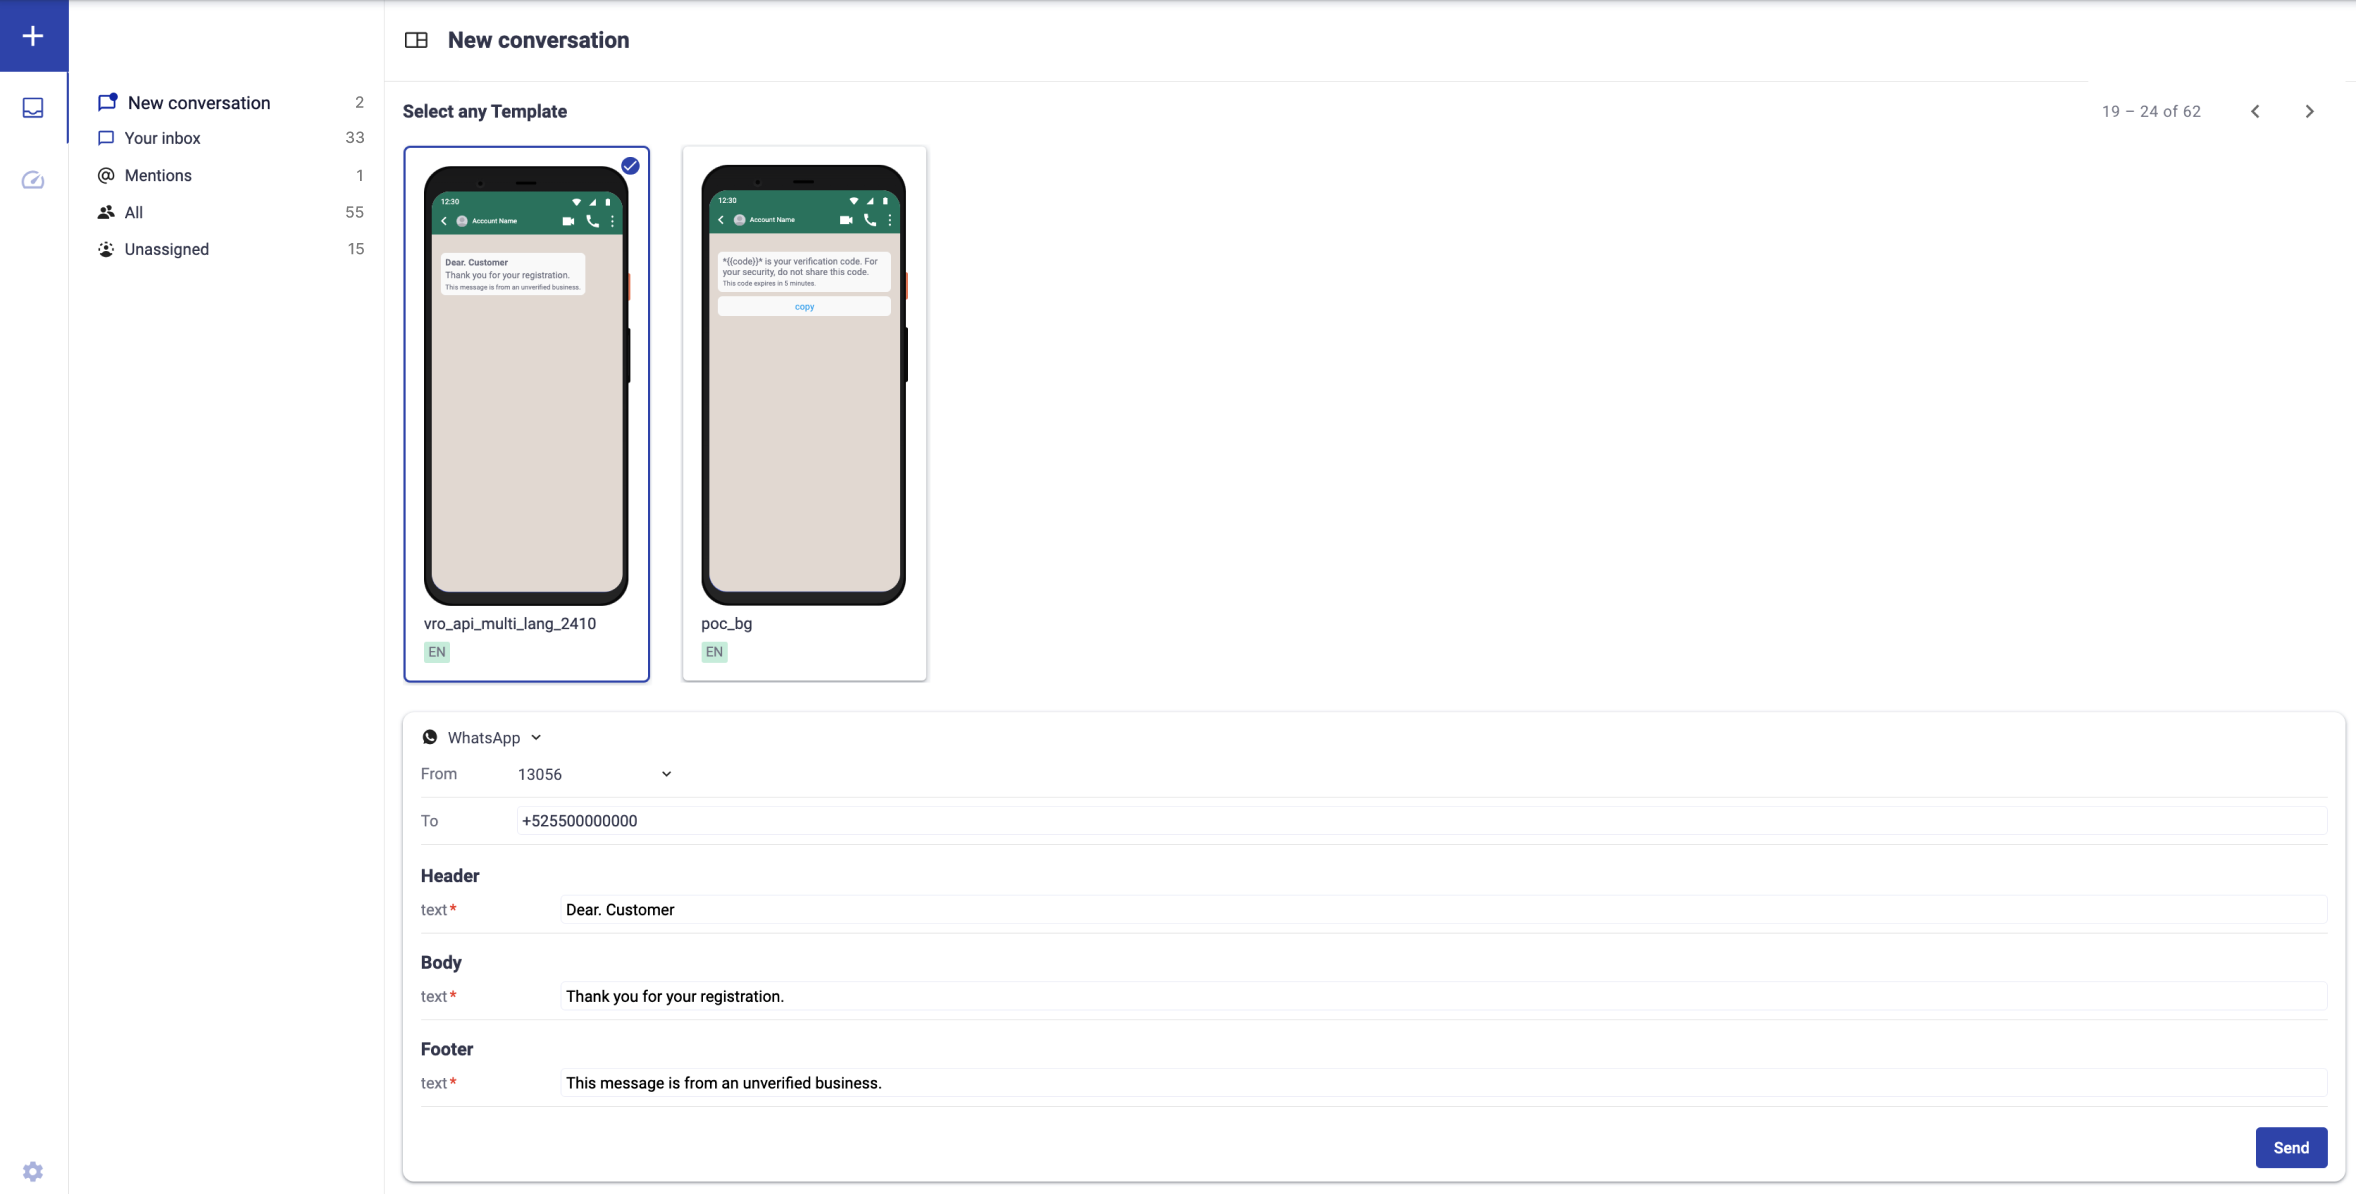Open the dashboard gauge icon in the left rail
Image resolution: width=2356 pixels, height=1194 pixels.
point(33,180)
